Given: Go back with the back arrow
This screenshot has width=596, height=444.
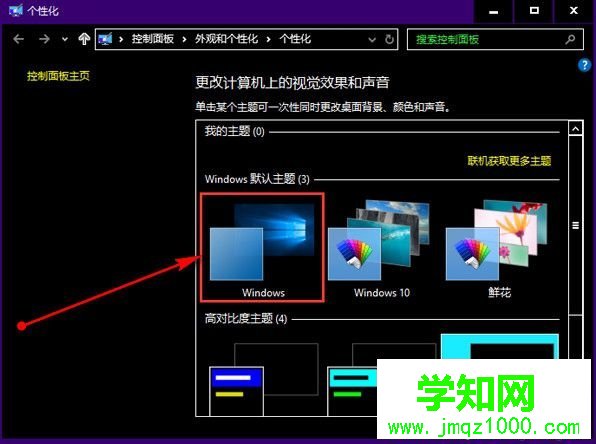Looking at the screenshot, I should coord(19,39).
